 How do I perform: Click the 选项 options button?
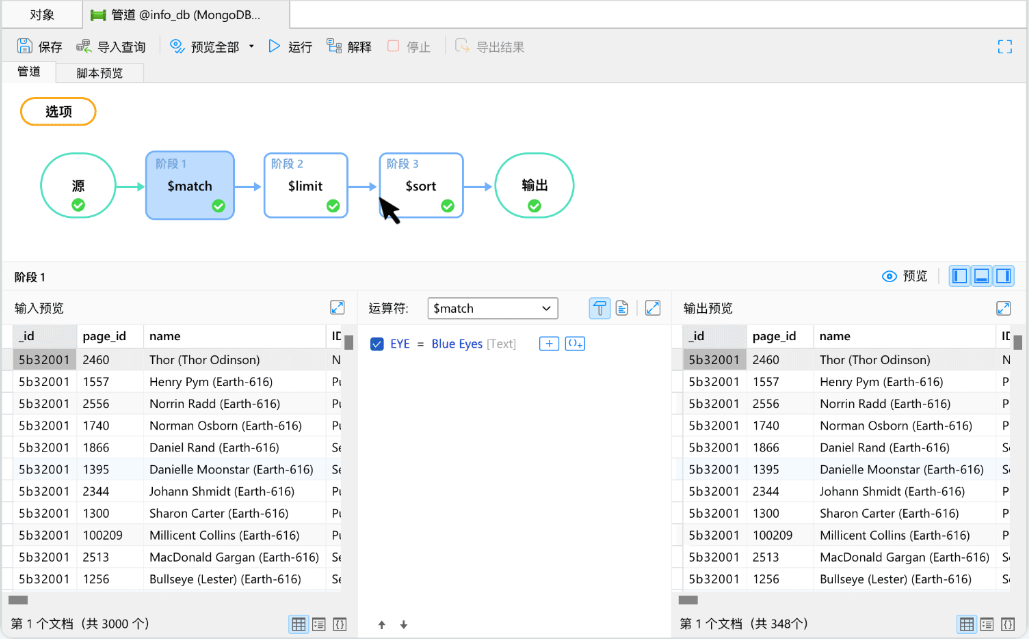[58, 112]
